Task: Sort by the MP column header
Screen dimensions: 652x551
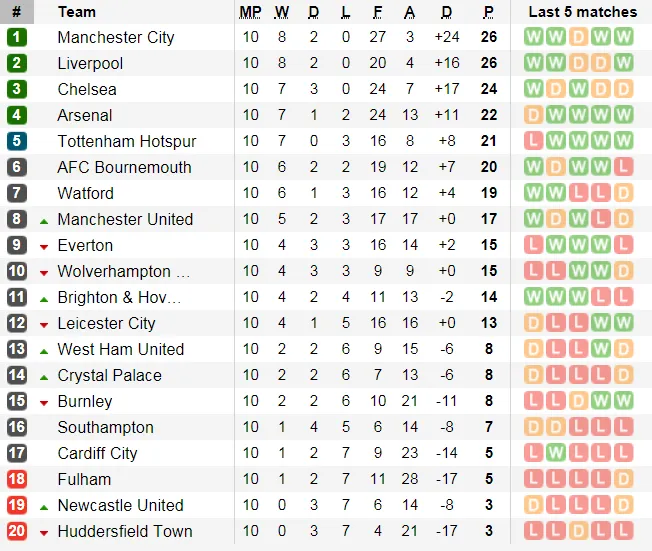Action: pos(250,12)
